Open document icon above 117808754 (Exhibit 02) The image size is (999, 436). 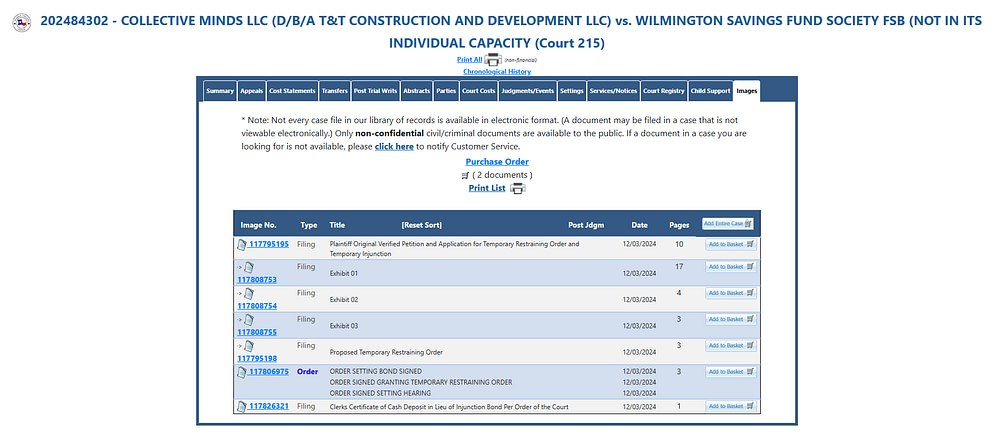click(x=248, y=294)
